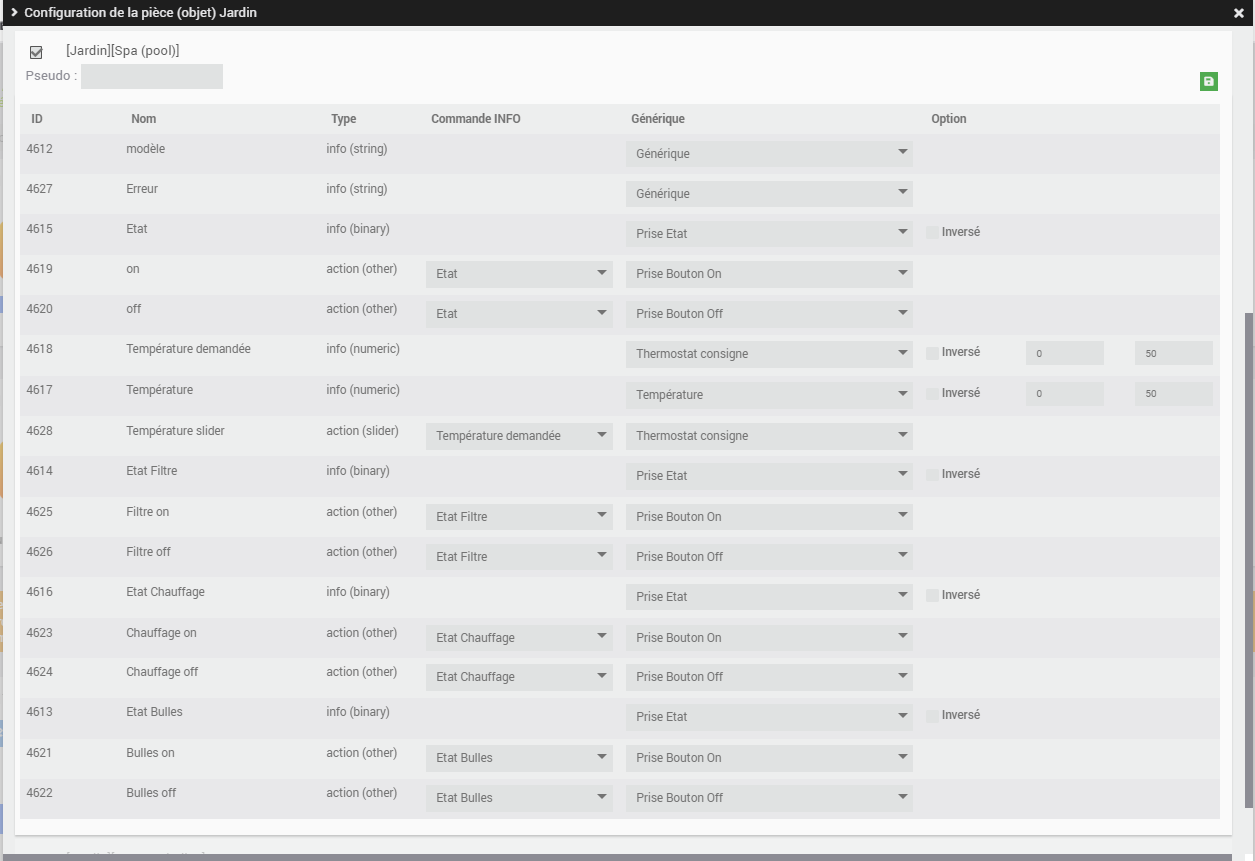Click minimum value field for Température demandée
This screenshot has height=861, width=1255.
click(x=1064, y=354)
